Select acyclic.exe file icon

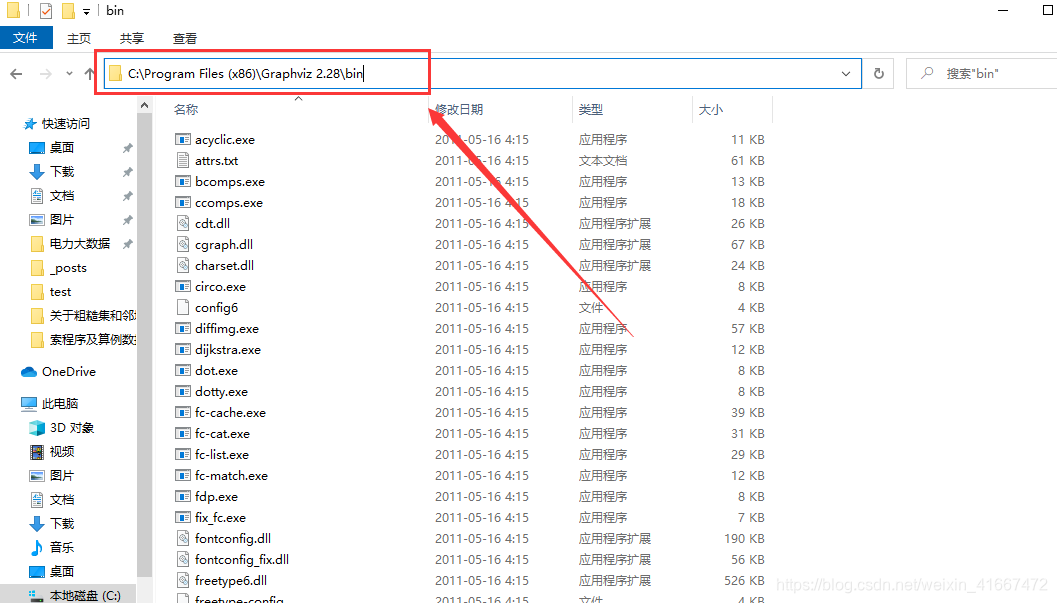[x=183, y=139]
